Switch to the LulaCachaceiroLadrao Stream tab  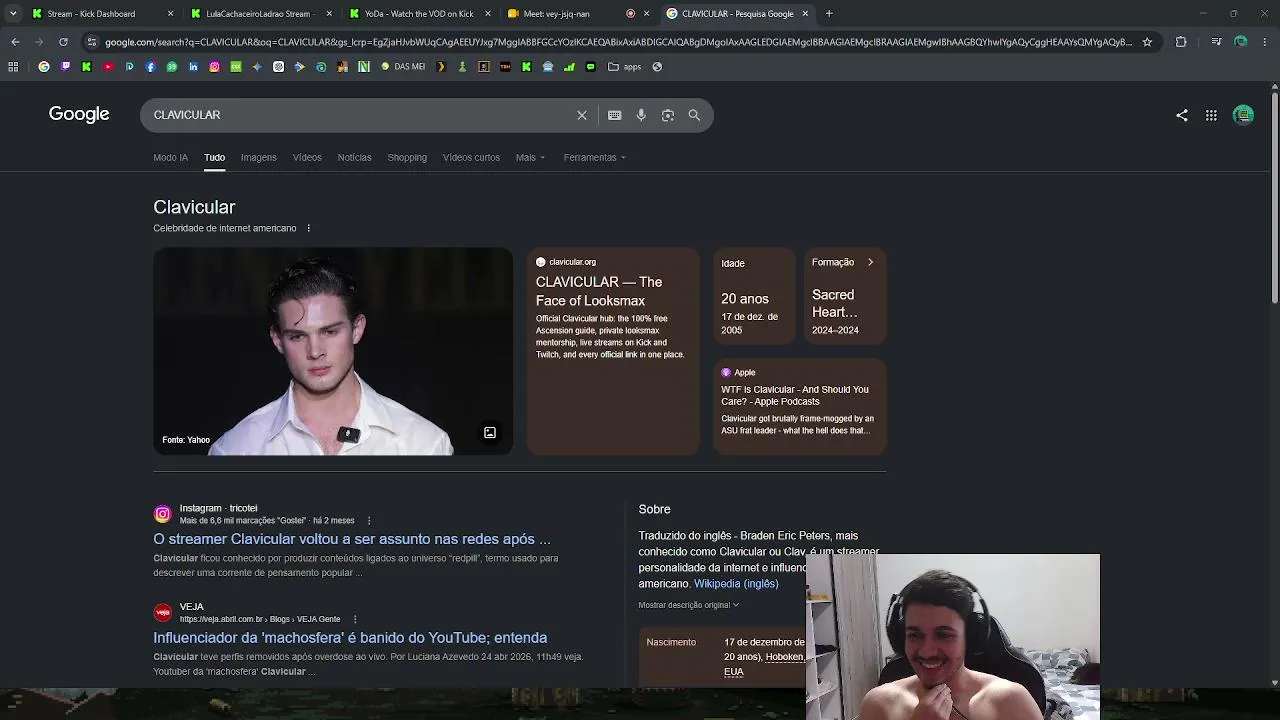point(261,14)
